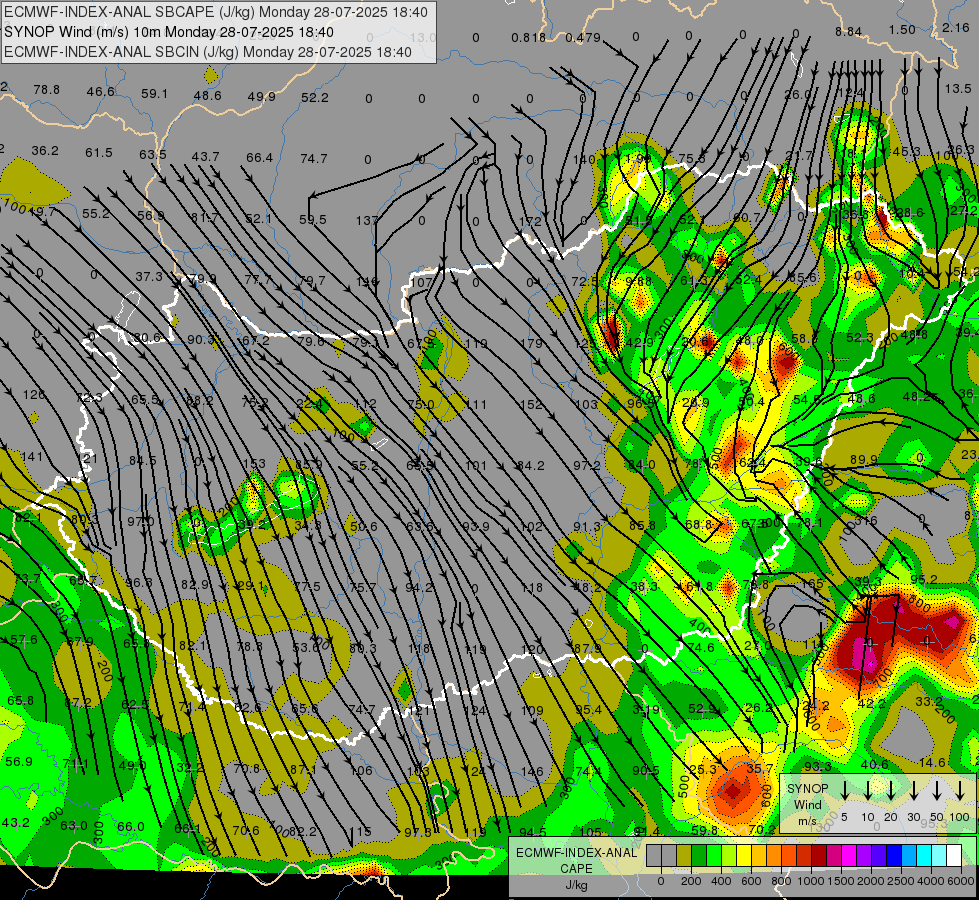This screenshot has height=900, width=979.
Task: Pick the white CAPE legend swatch
Action: [x=955, y=855]
